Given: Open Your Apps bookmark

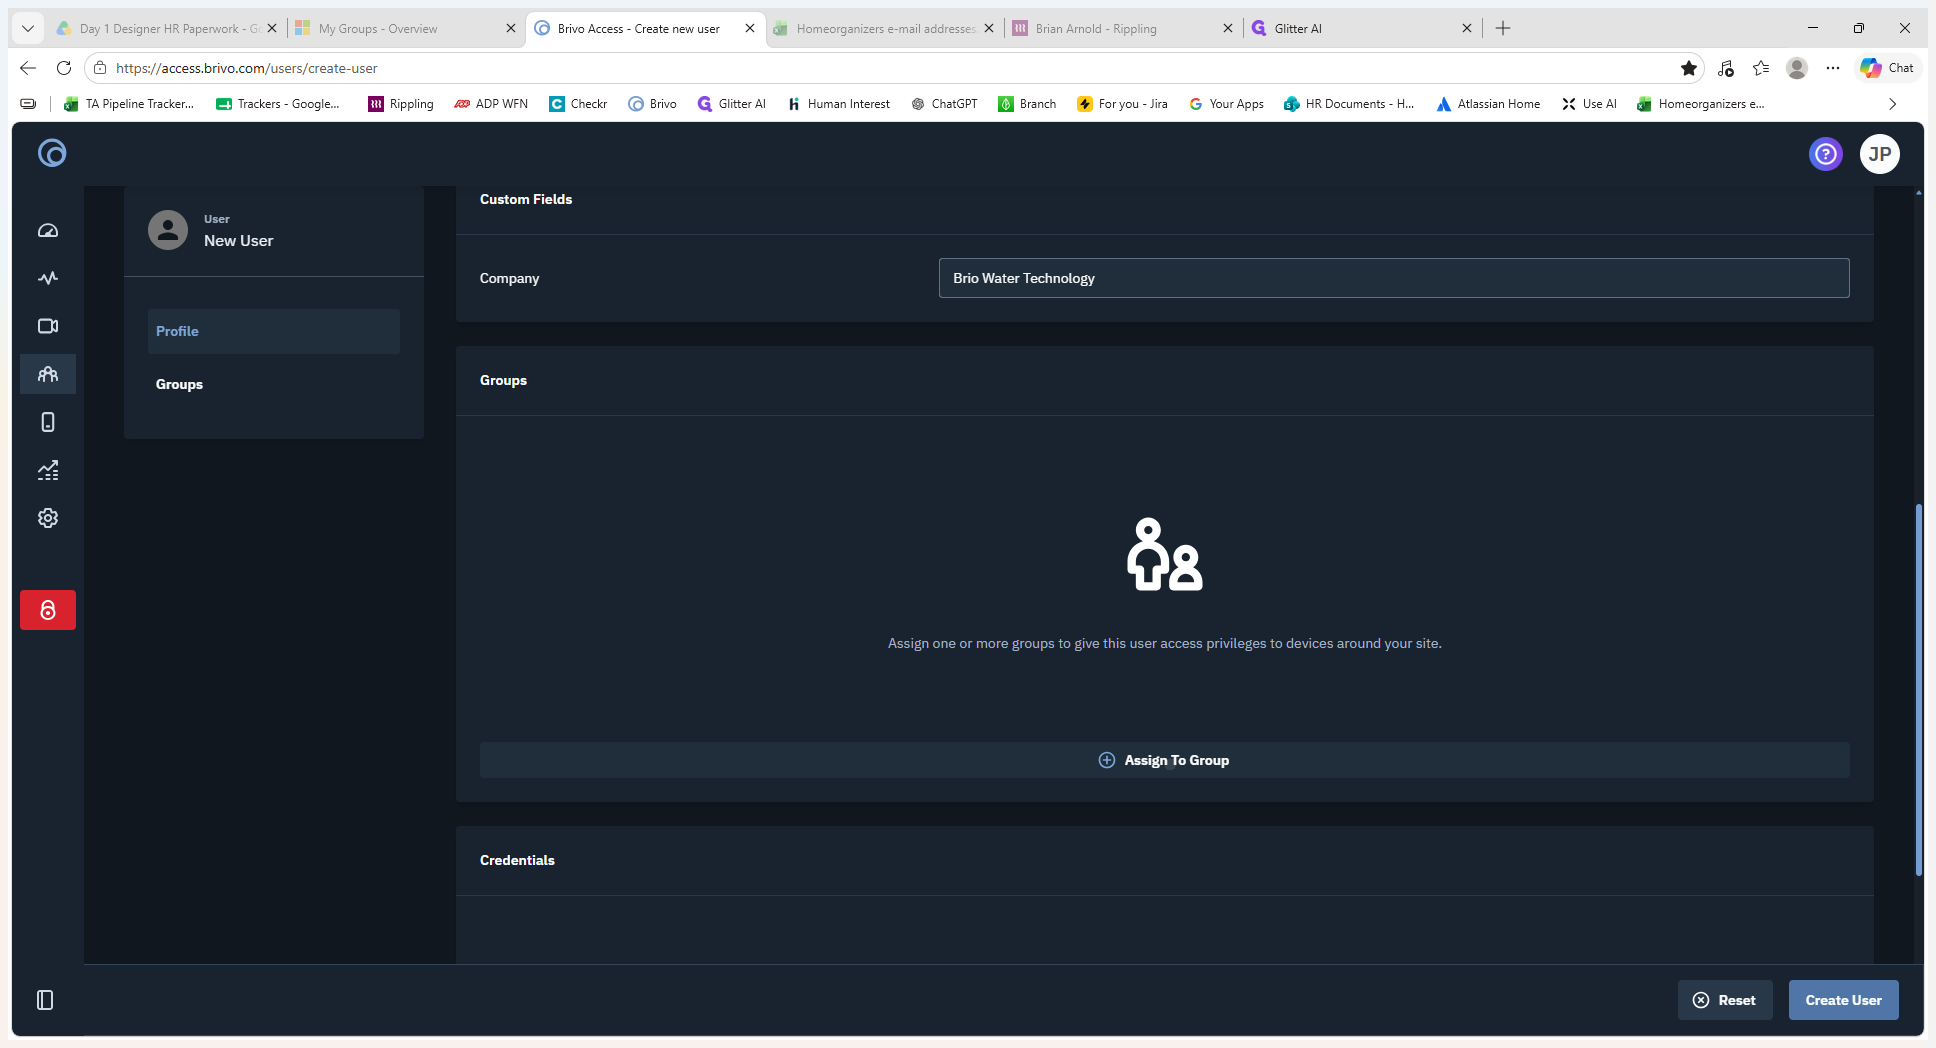Looking at the screenshot, I should [x=1226, y=104].
